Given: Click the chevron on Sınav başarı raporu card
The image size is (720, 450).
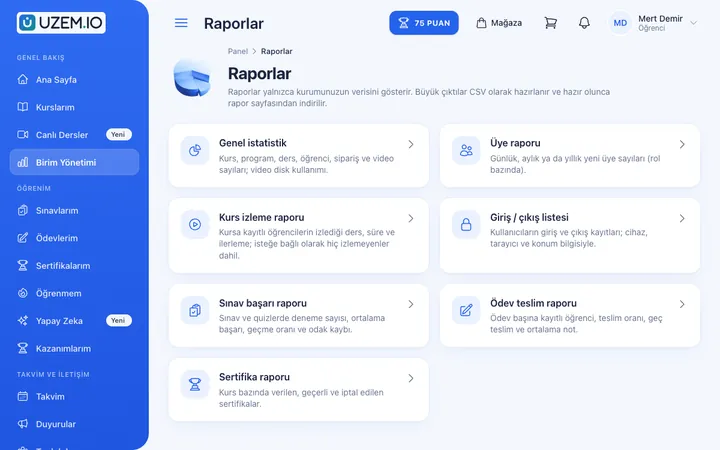Looking at the screenshot, I should [x=411, y=304].
